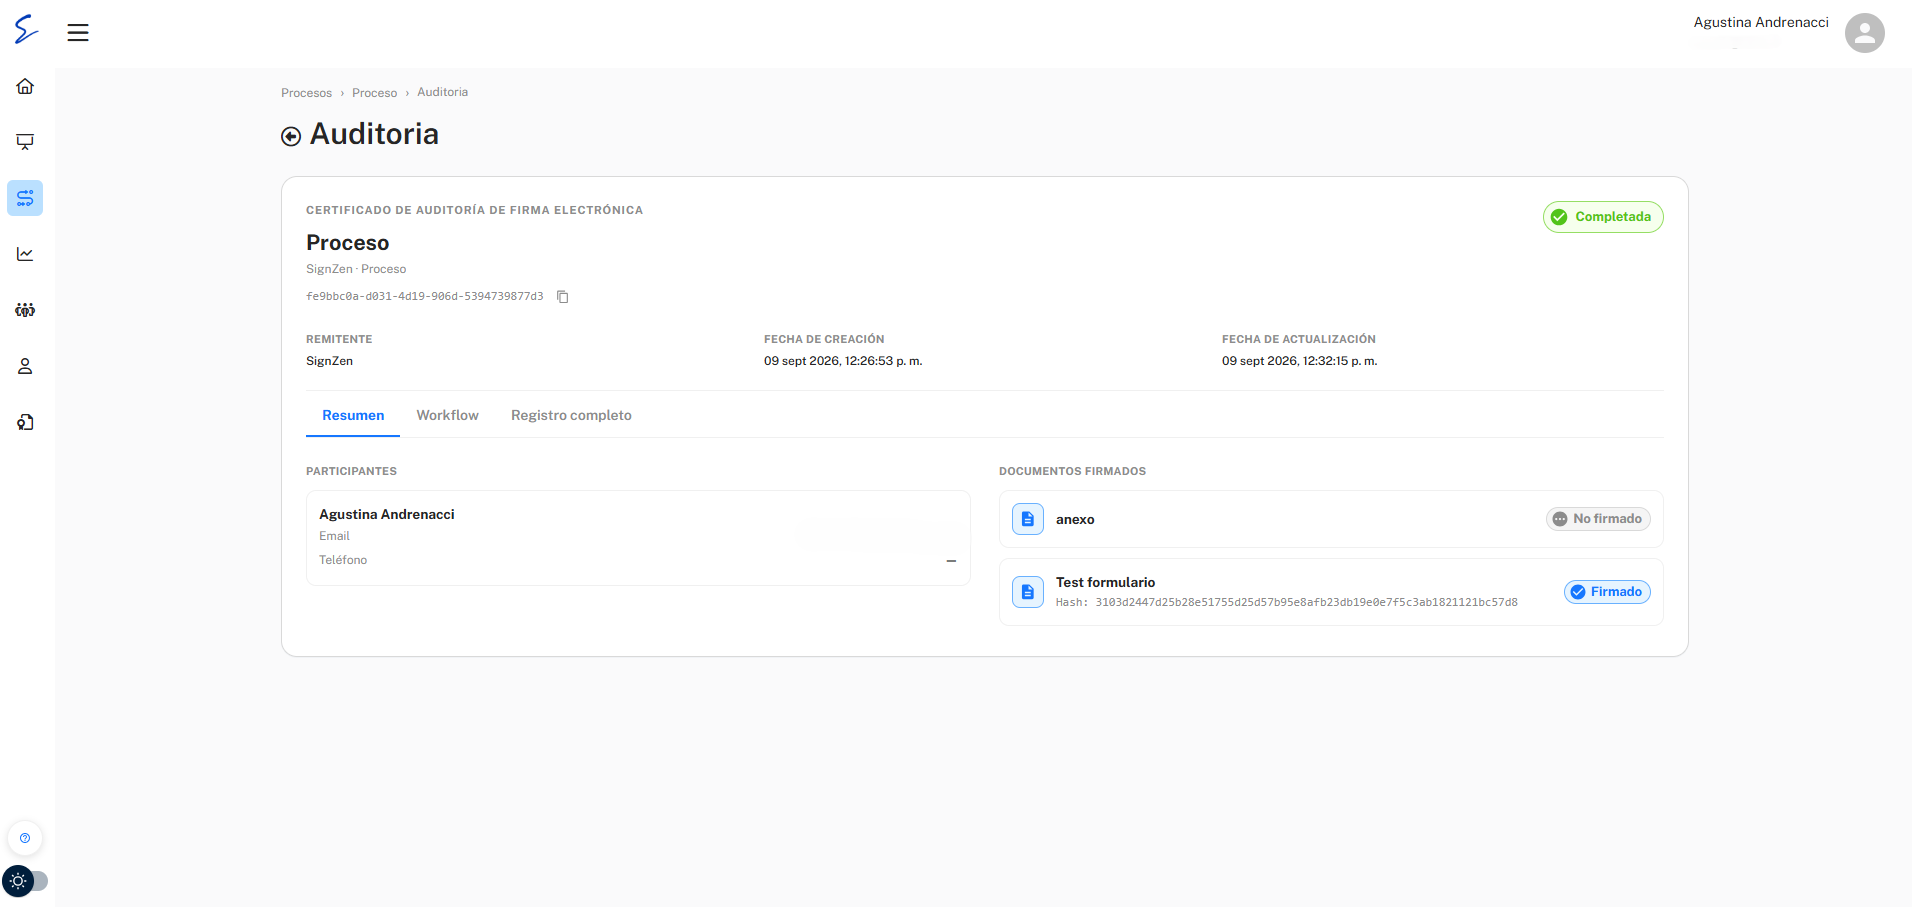Select the processes workflow sidebar icon
The height and width of the screenshot is (907, 1912).
click(x=25, y=198)
